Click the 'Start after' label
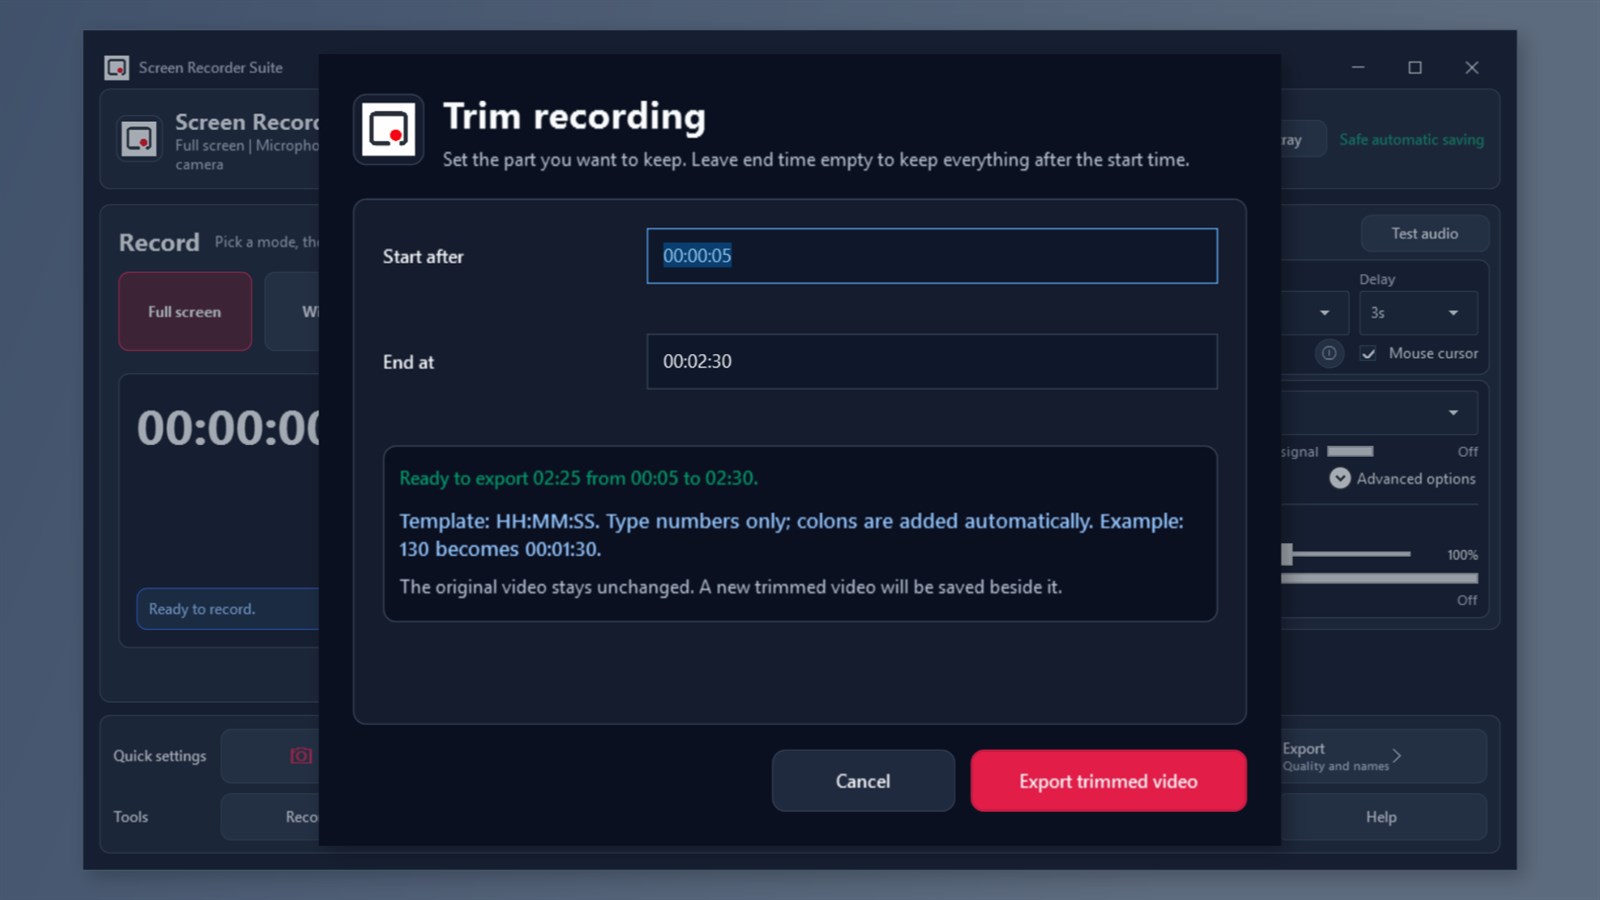The width and height of the screenshot is (1600, 900). click(423, 256)
